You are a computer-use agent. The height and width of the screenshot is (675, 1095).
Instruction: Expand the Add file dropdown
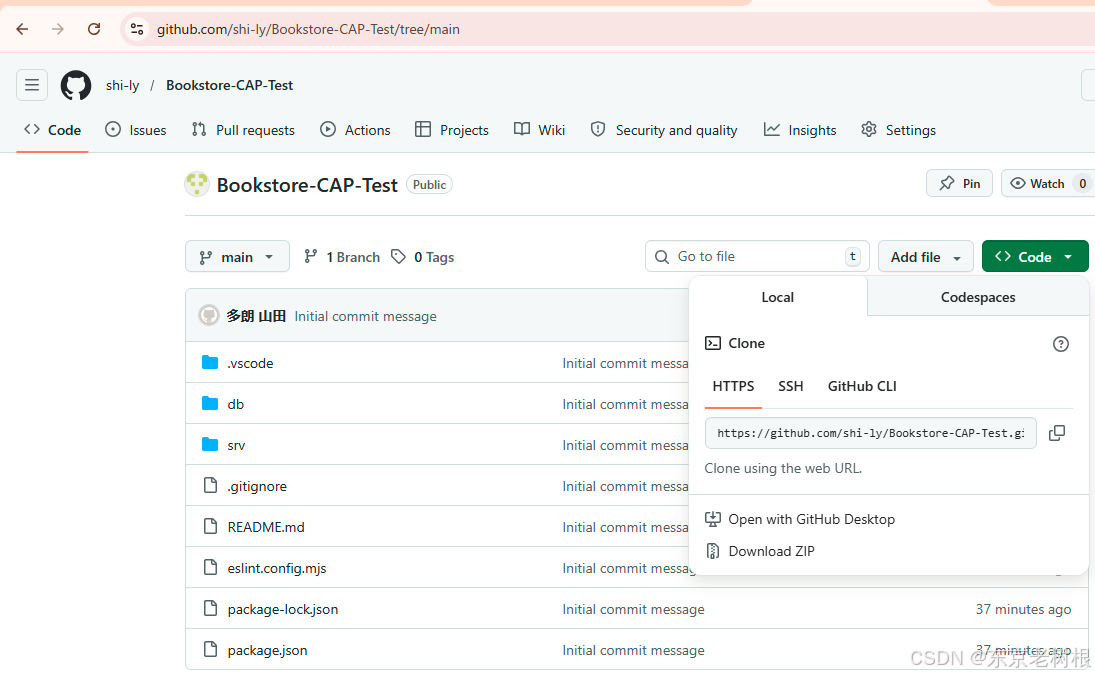925,257
